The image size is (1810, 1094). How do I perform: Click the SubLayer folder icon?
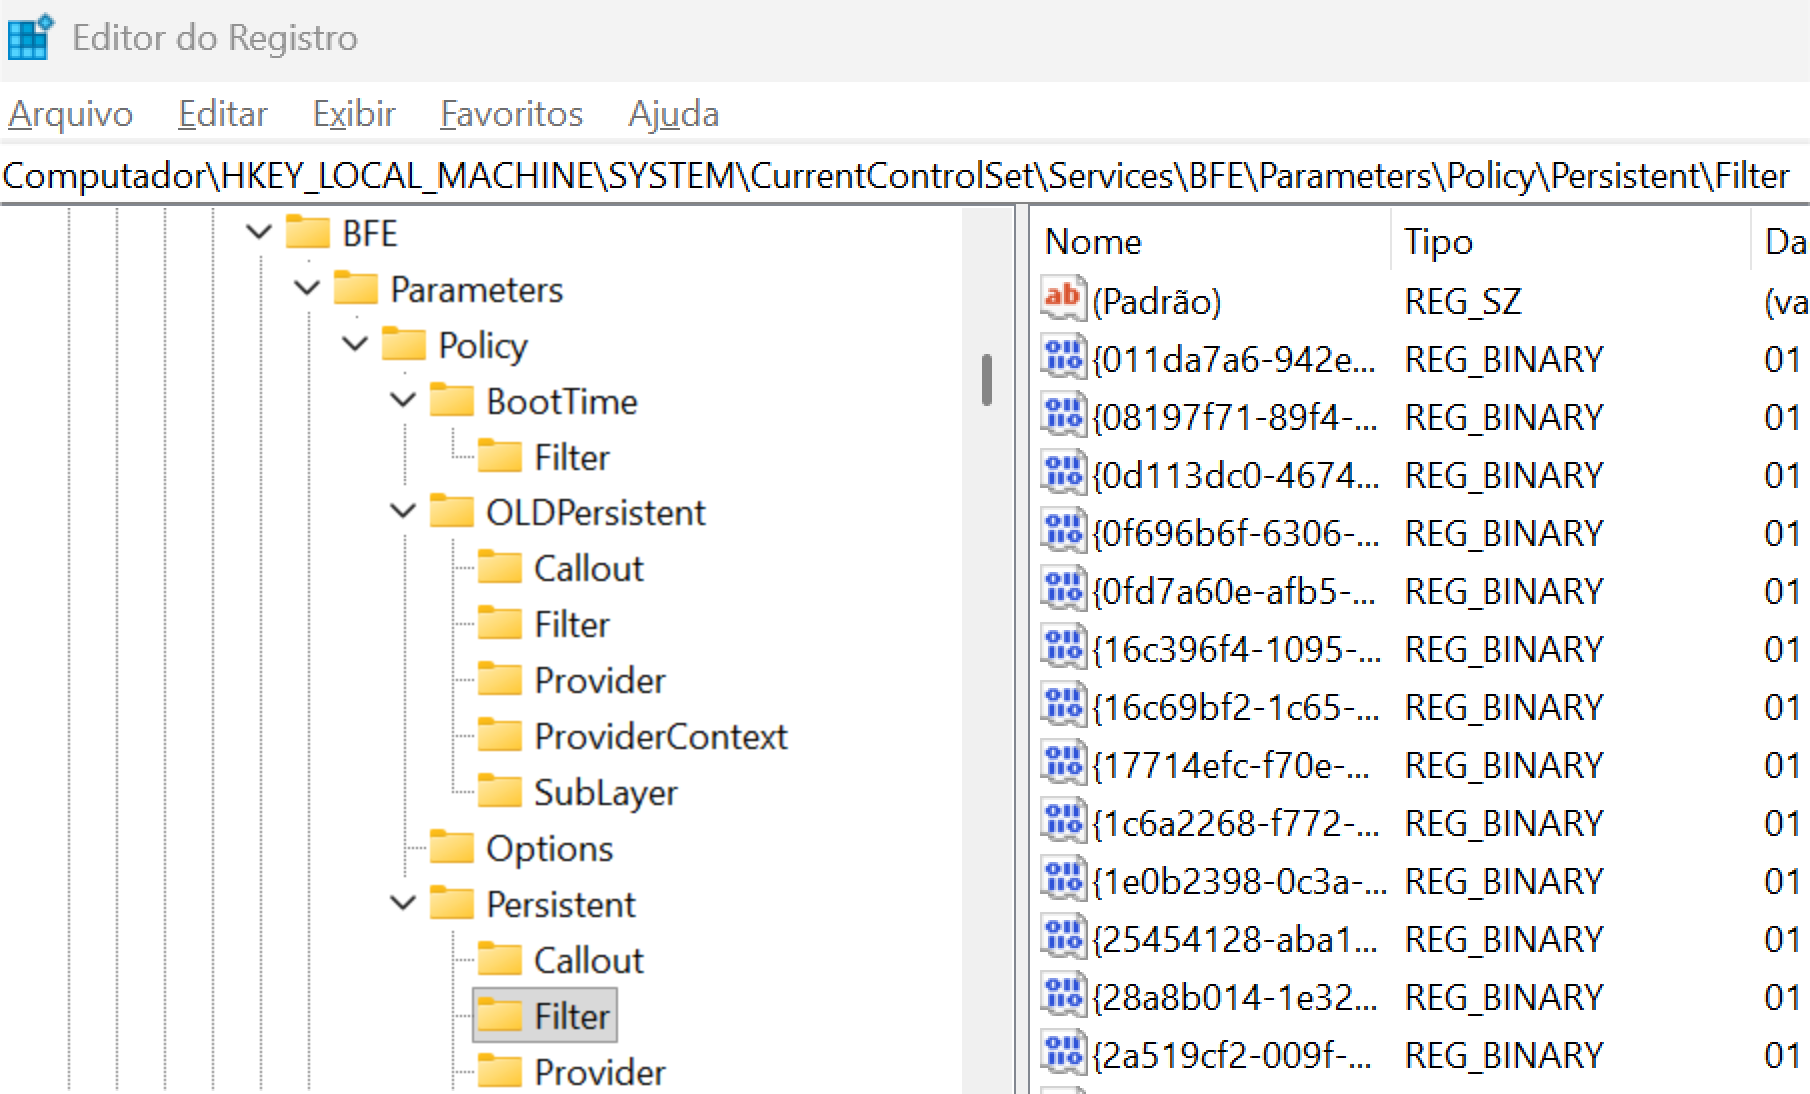click(x=499, y=791)
